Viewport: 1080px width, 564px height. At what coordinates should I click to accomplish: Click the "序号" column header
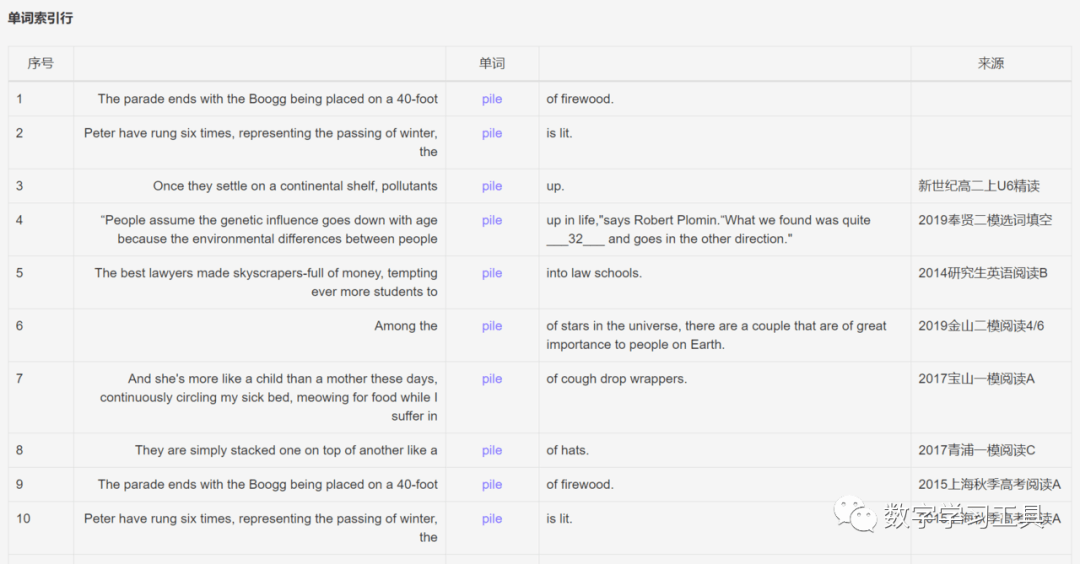click(x=41, y=63)
